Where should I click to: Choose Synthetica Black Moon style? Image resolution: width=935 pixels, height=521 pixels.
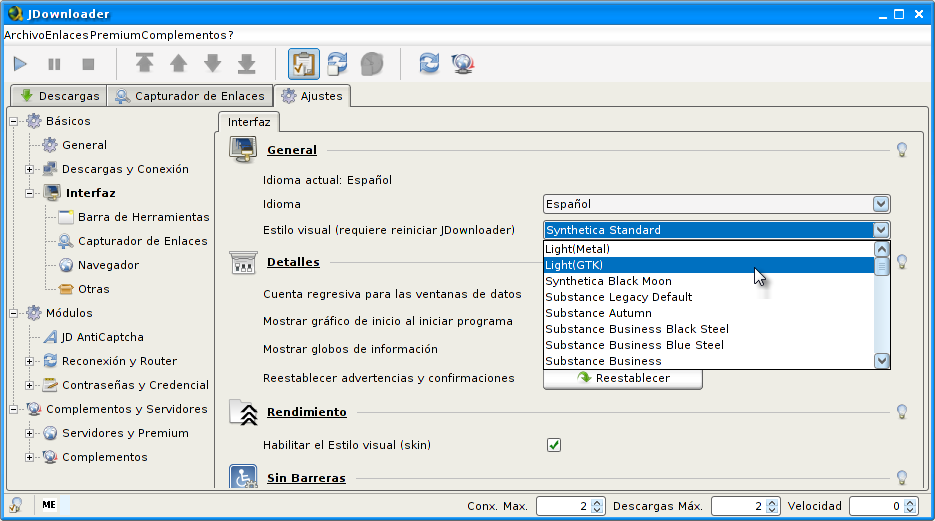pos(708,281)
